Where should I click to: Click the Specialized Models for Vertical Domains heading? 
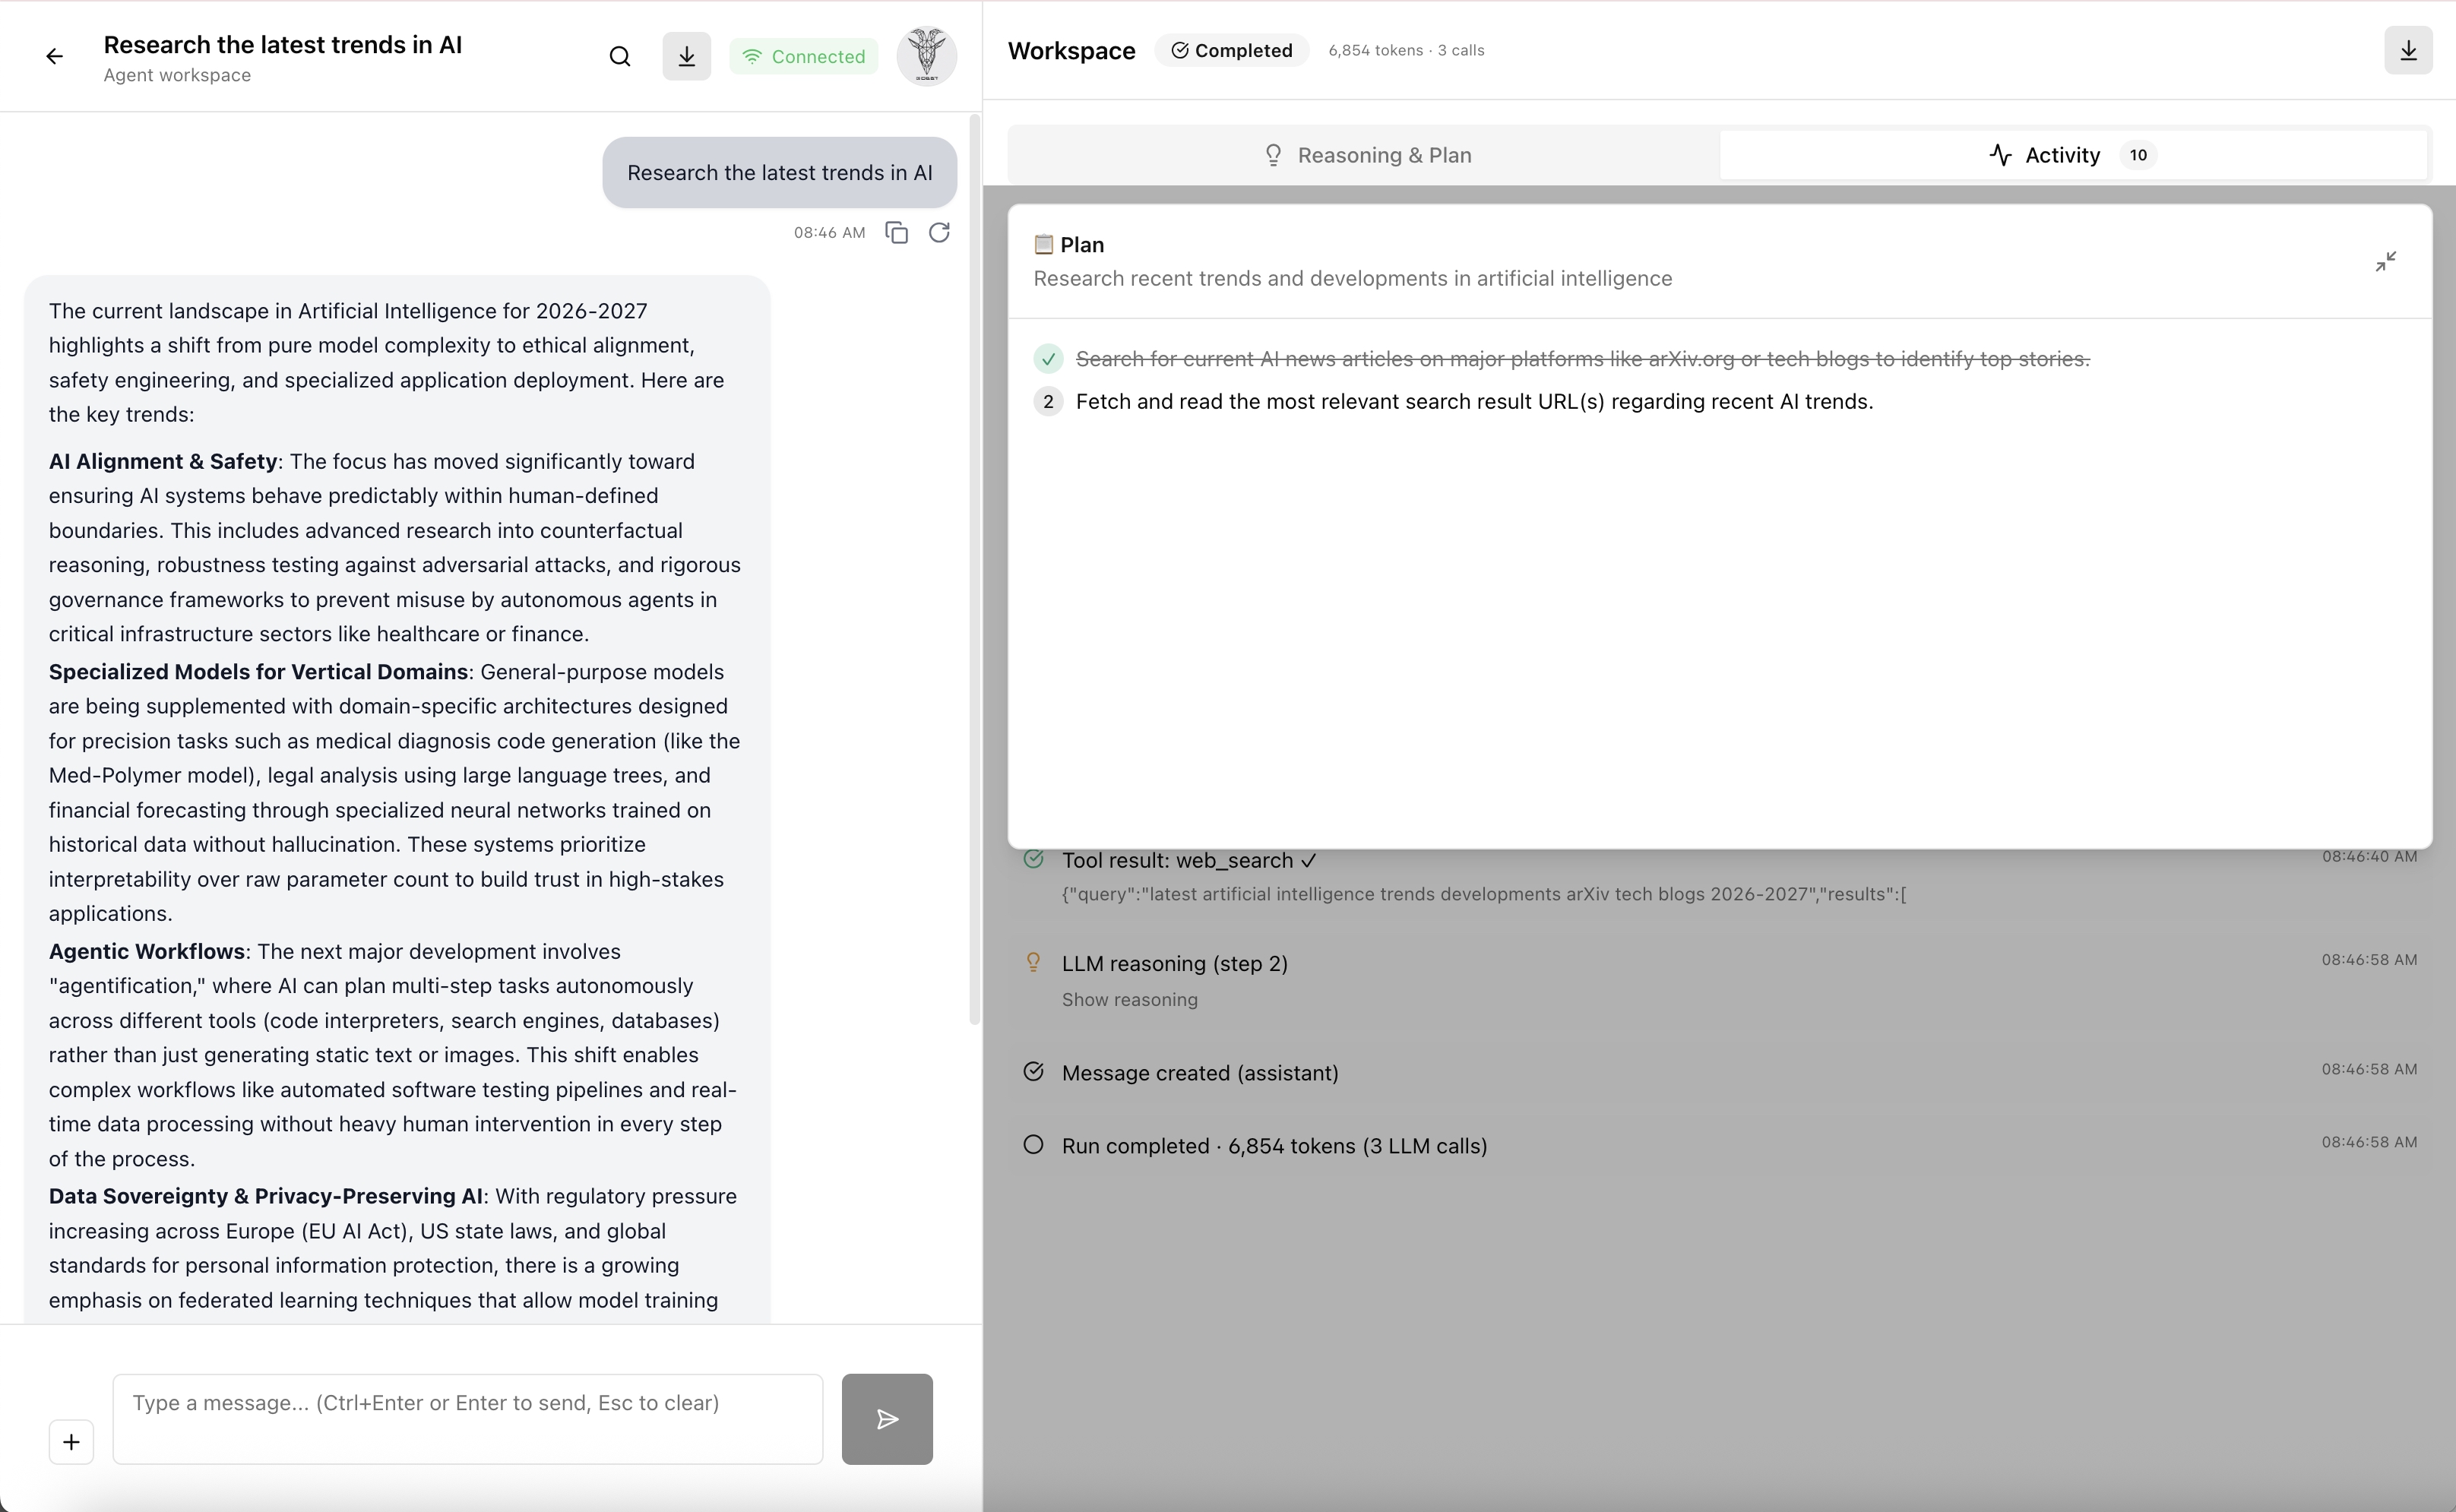pyautogui.click(x=258, y=672)
